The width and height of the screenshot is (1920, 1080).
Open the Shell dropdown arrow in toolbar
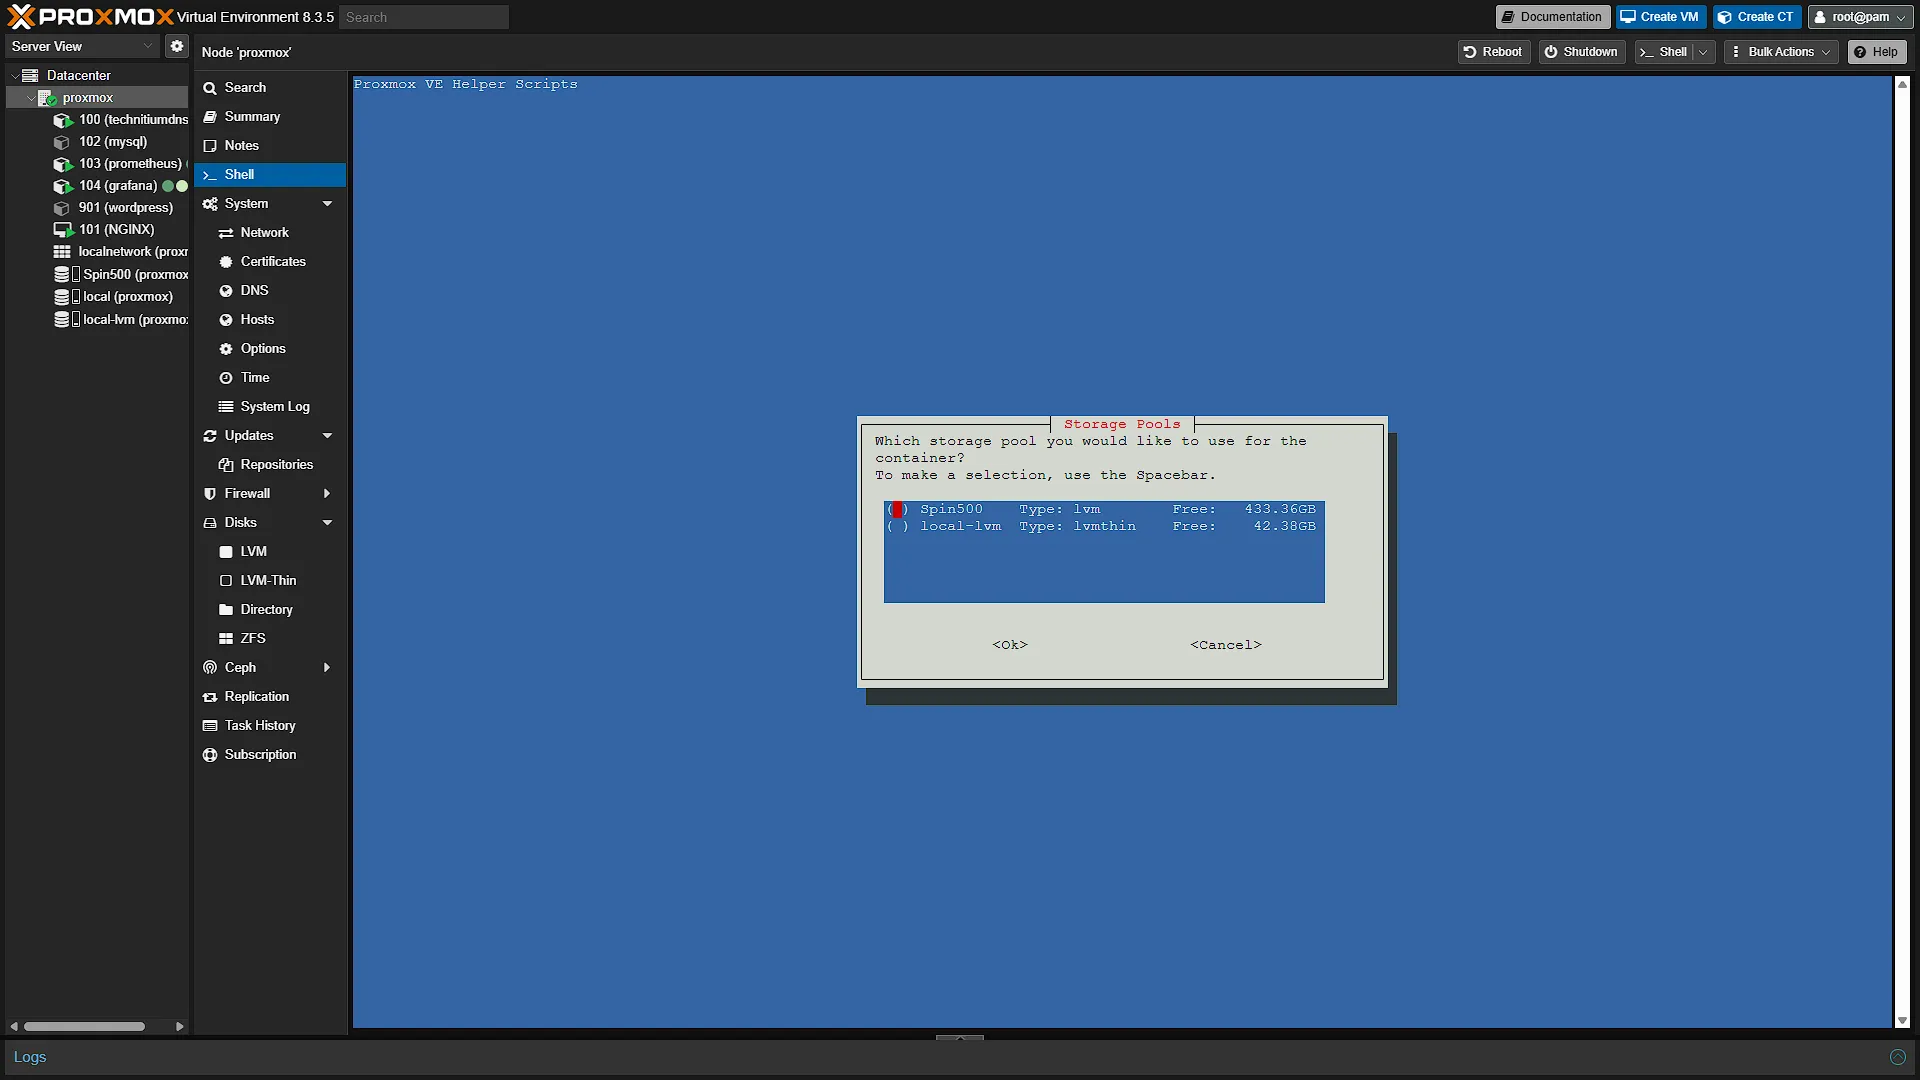pos(1703,52)
